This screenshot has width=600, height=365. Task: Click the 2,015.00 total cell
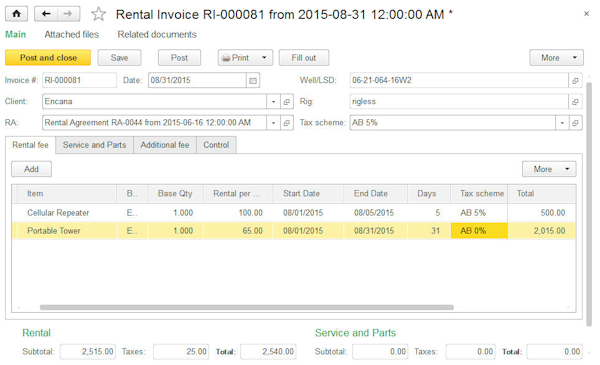tap(541, 231)
